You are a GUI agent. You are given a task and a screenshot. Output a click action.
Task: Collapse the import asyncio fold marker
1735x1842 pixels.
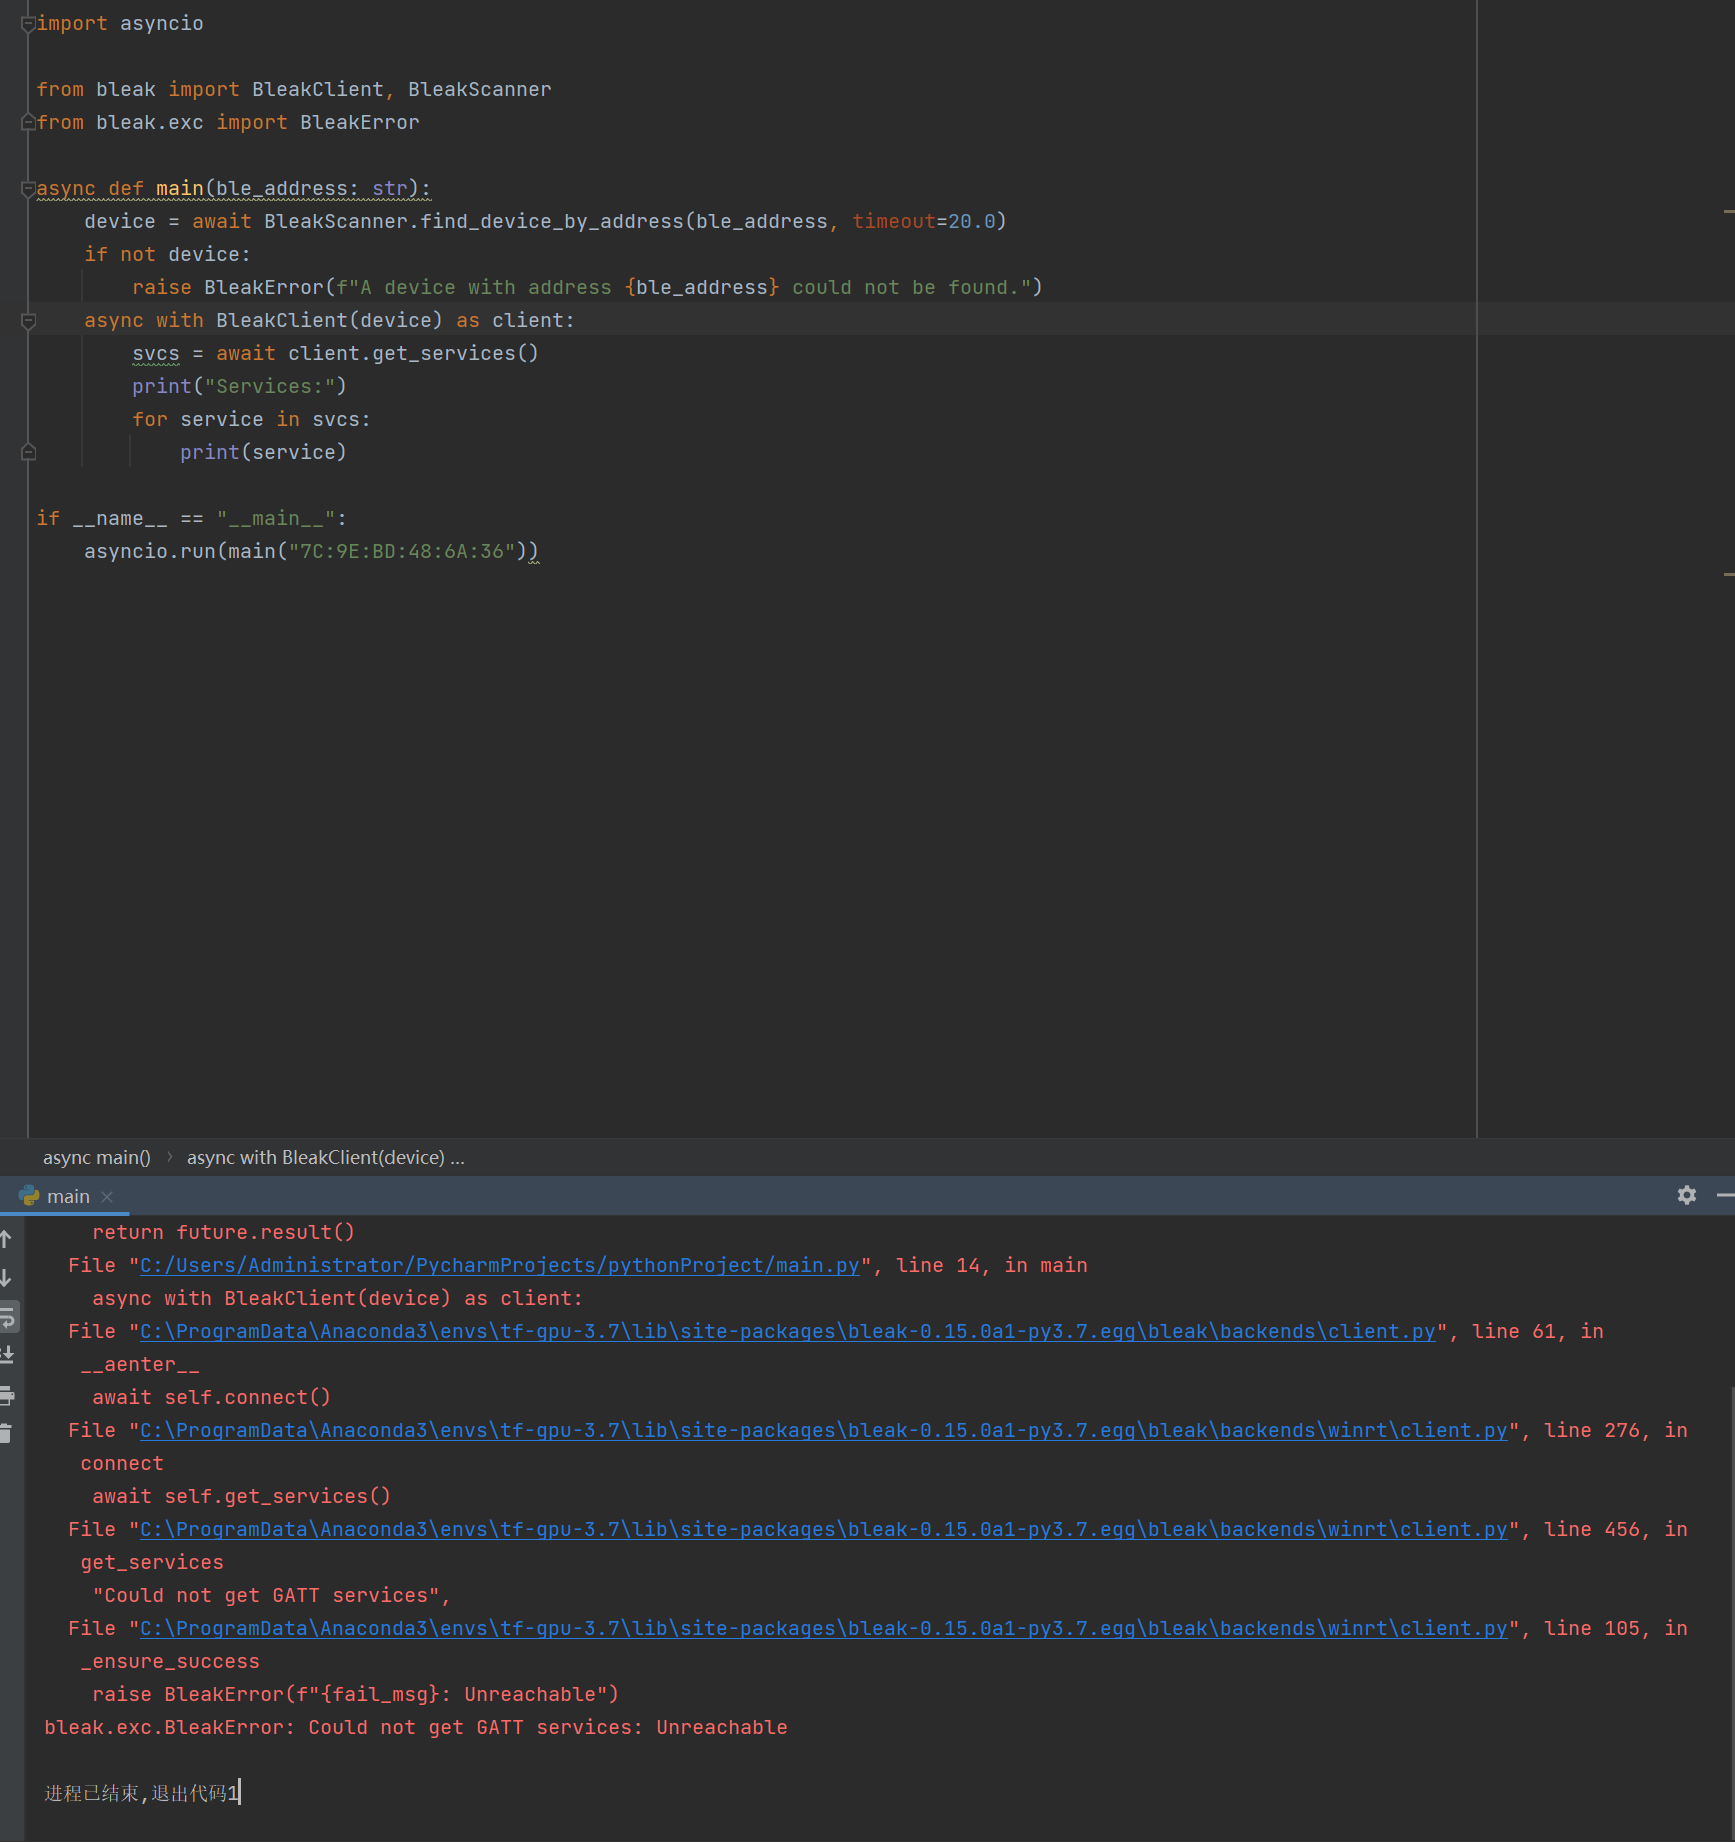pos(28,24)
